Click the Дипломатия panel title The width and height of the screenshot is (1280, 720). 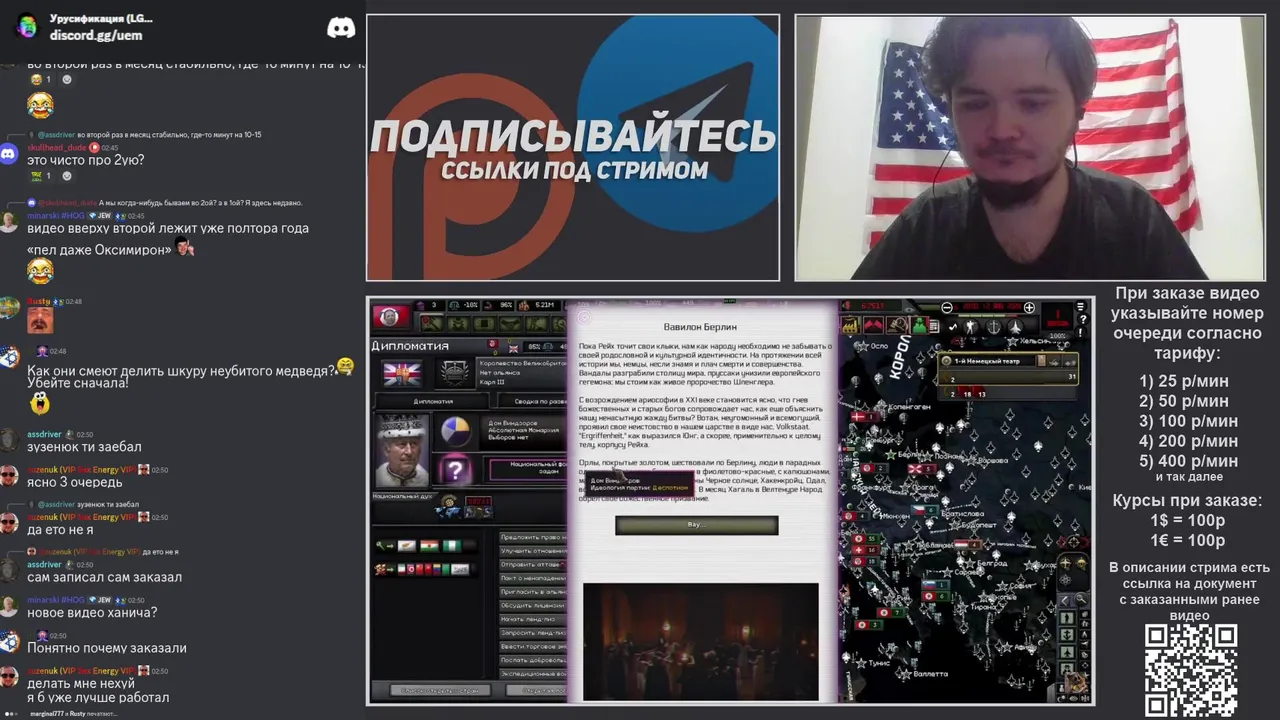click(x=410, y=346)
